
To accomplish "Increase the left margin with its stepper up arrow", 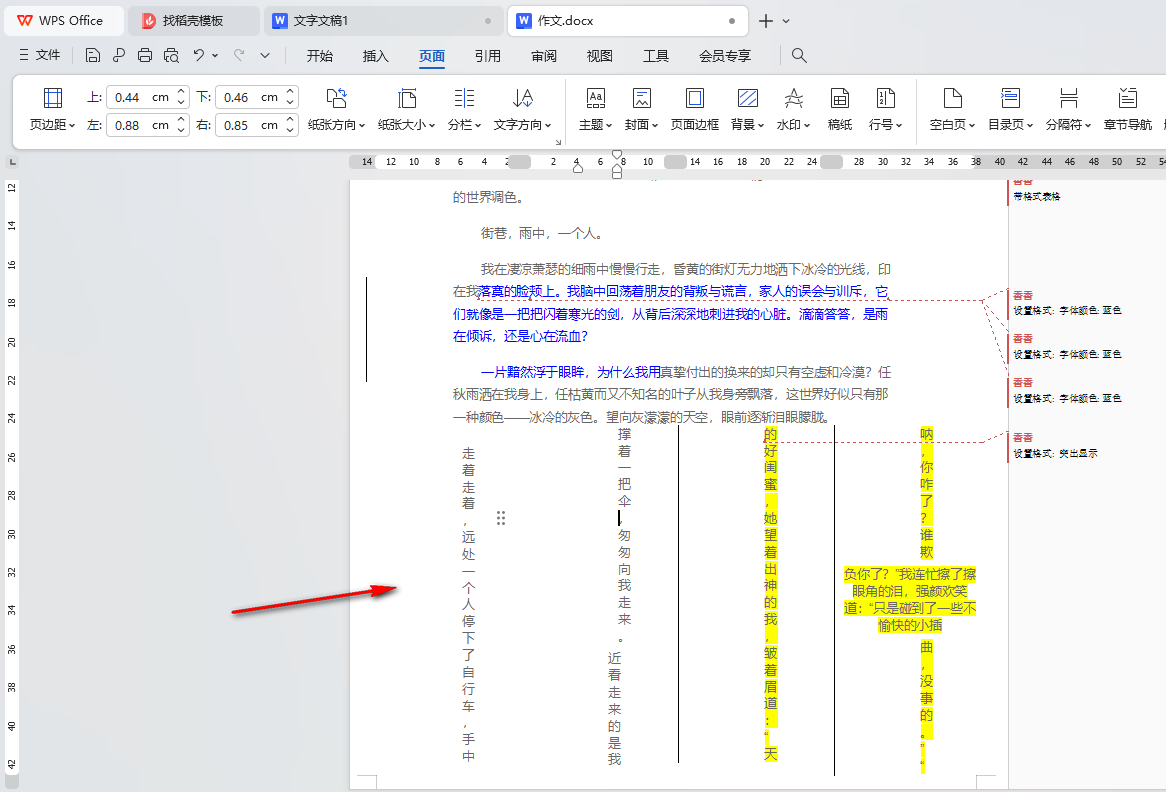I will pos(181,120).
